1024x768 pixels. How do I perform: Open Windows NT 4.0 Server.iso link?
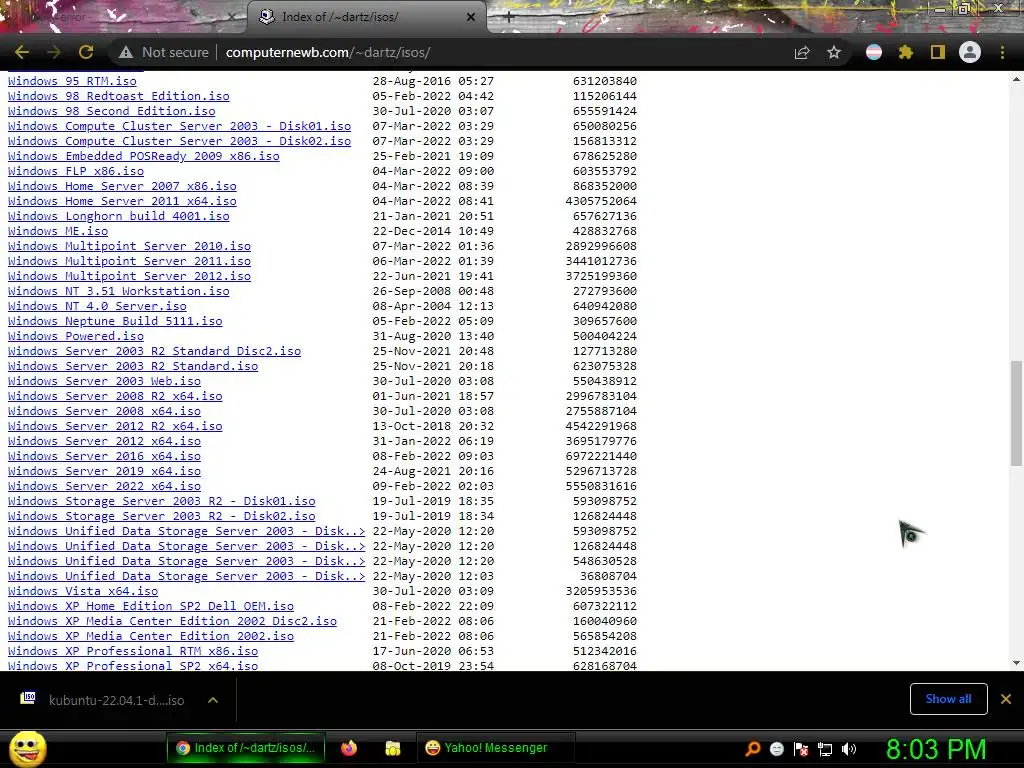click(x=97, y=306)
